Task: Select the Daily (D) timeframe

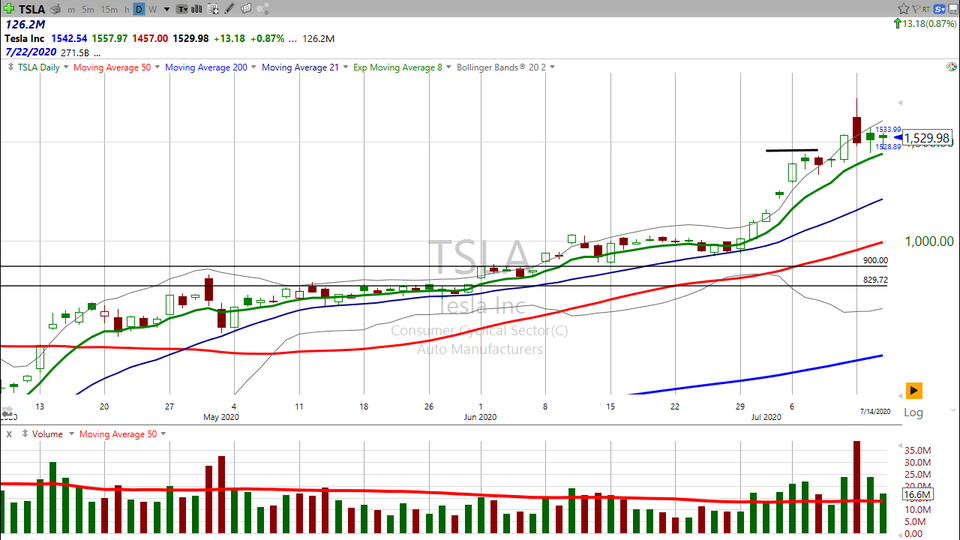Action: [x=139, y=8]
